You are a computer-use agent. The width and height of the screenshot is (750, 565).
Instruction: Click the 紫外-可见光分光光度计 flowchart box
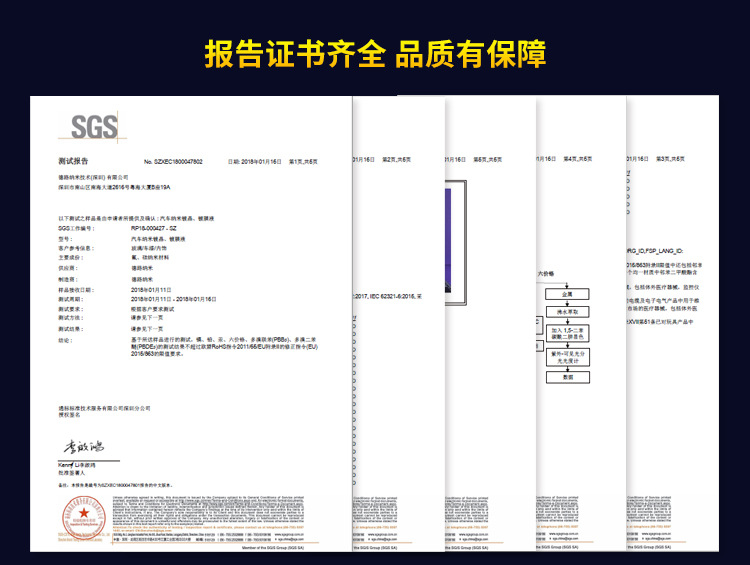coord(568,357)
